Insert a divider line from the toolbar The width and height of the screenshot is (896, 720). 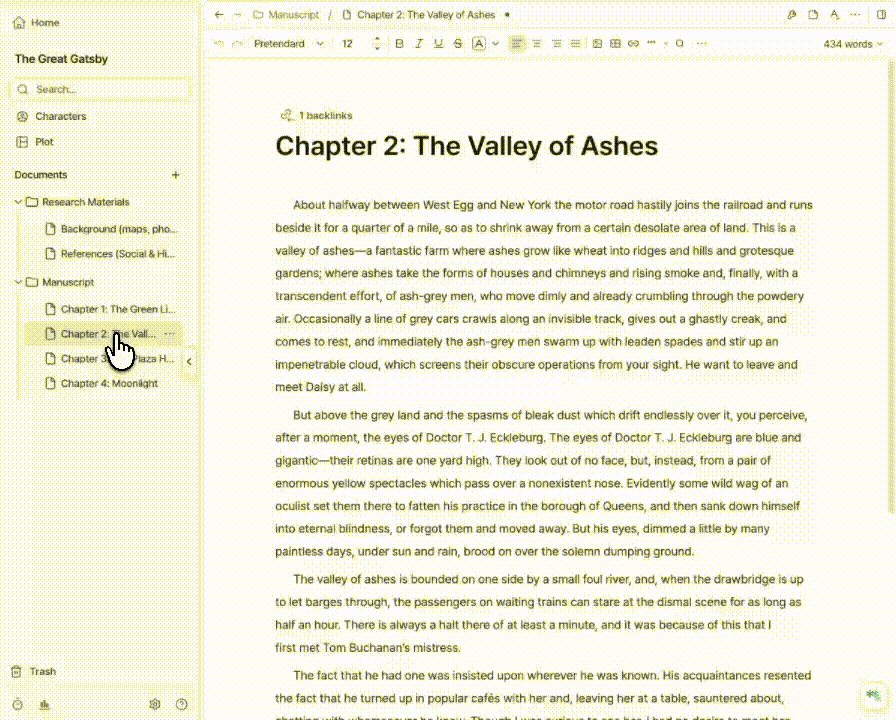point(651,43)
